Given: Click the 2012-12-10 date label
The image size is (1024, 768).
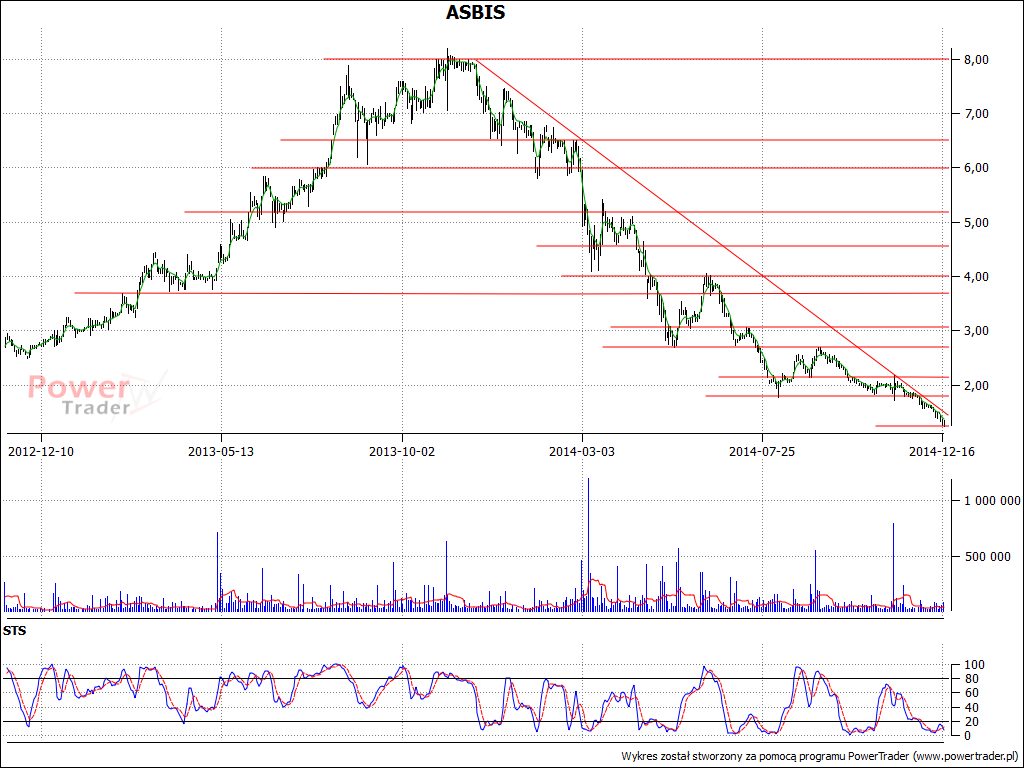Looking at the screenshot, I should point(41,451).
